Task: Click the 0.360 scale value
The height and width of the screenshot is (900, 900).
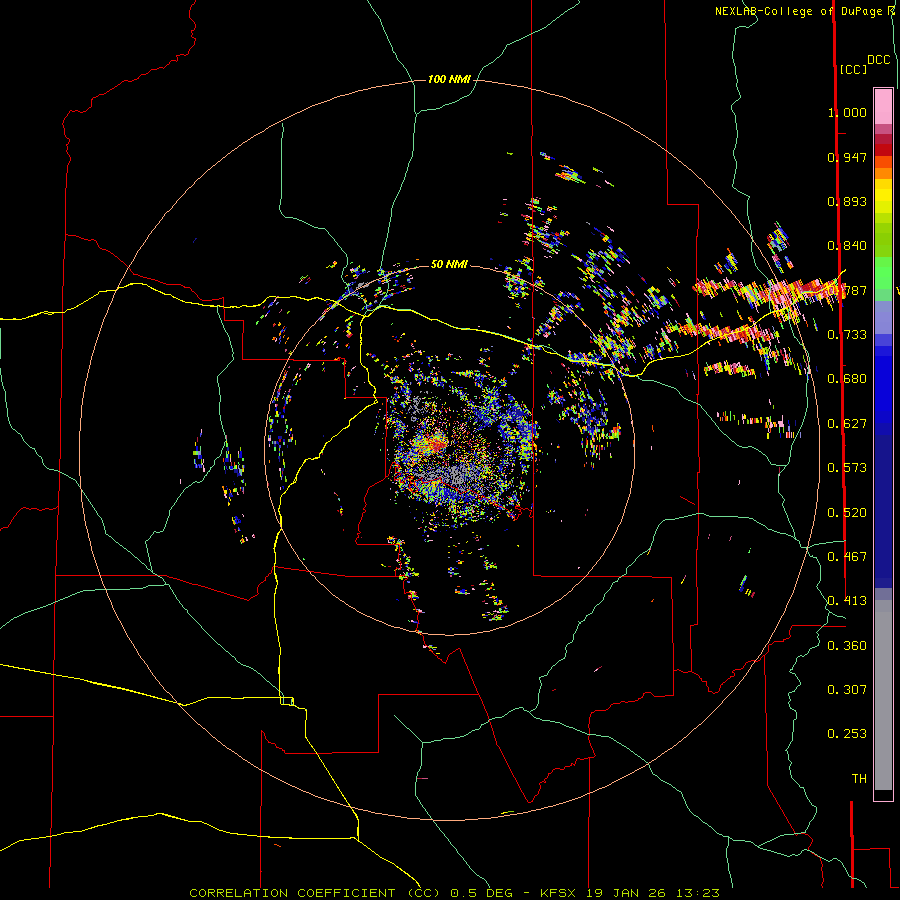Action: (847, 646)
